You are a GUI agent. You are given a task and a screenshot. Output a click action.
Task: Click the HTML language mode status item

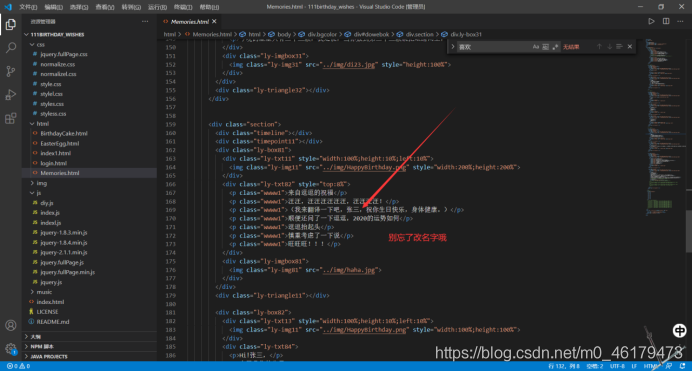click(x=651, y=366)
